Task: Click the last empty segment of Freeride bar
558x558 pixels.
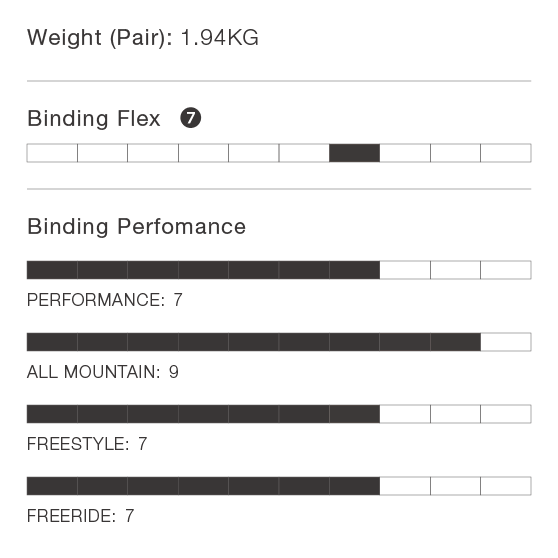Action: (x=506, y=486)
